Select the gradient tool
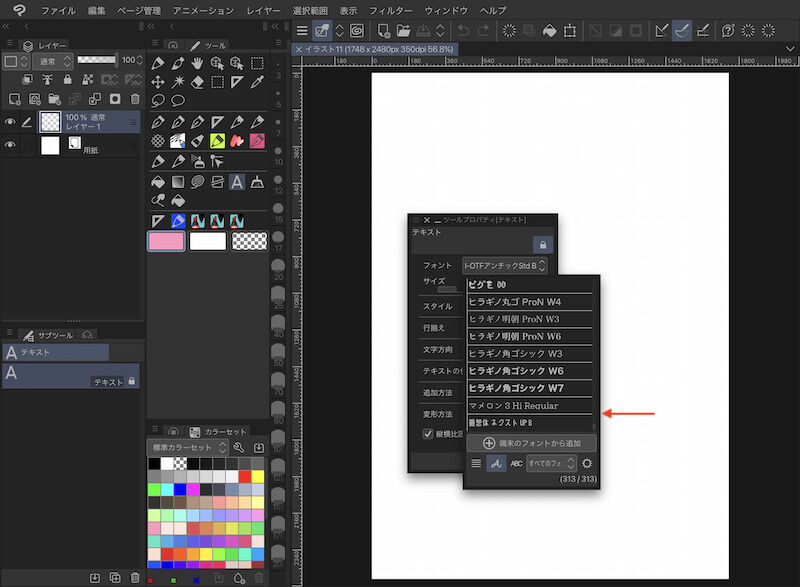The height and width of the screenshot is (587, 800). click(178, 182)
